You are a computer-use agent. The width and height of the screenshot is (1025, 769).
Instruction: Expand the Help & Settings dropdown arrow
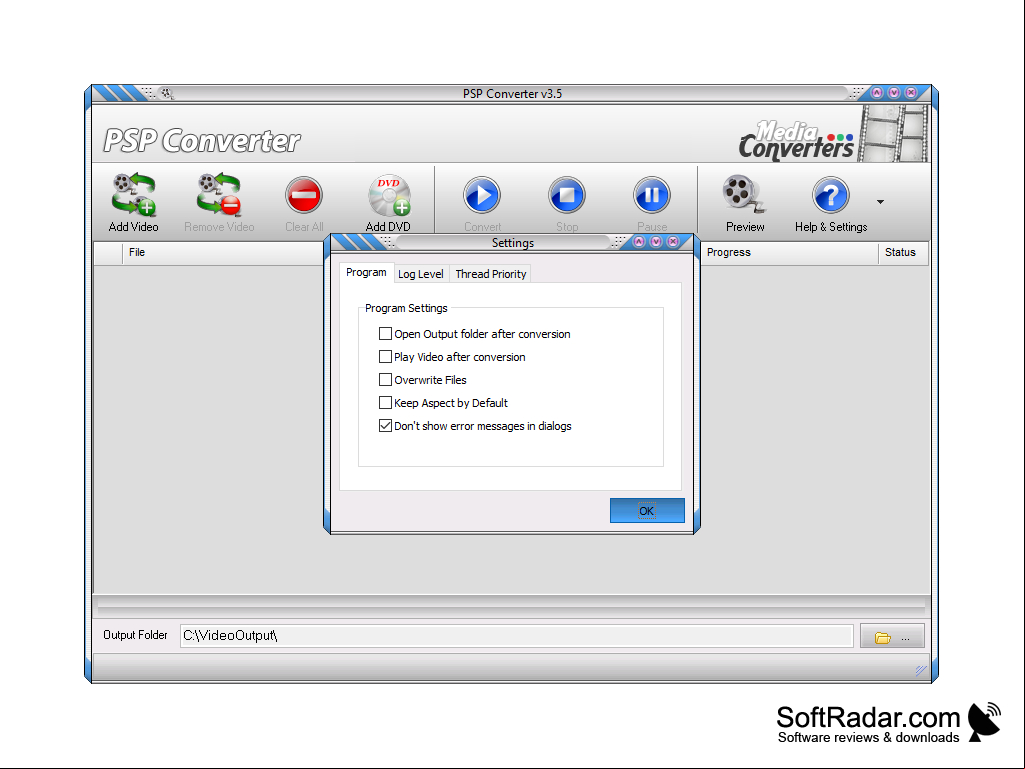coord(881,202)
